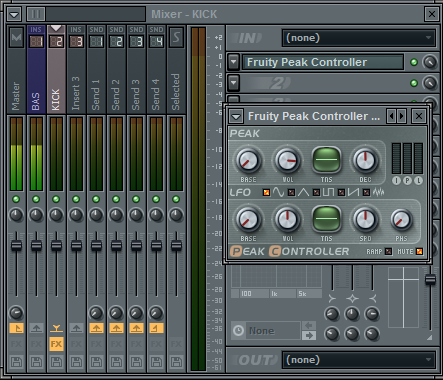This screenshot has height=380, width=443.
Task: Toggle the MUTE checkbox
Action: coord(419,251)
